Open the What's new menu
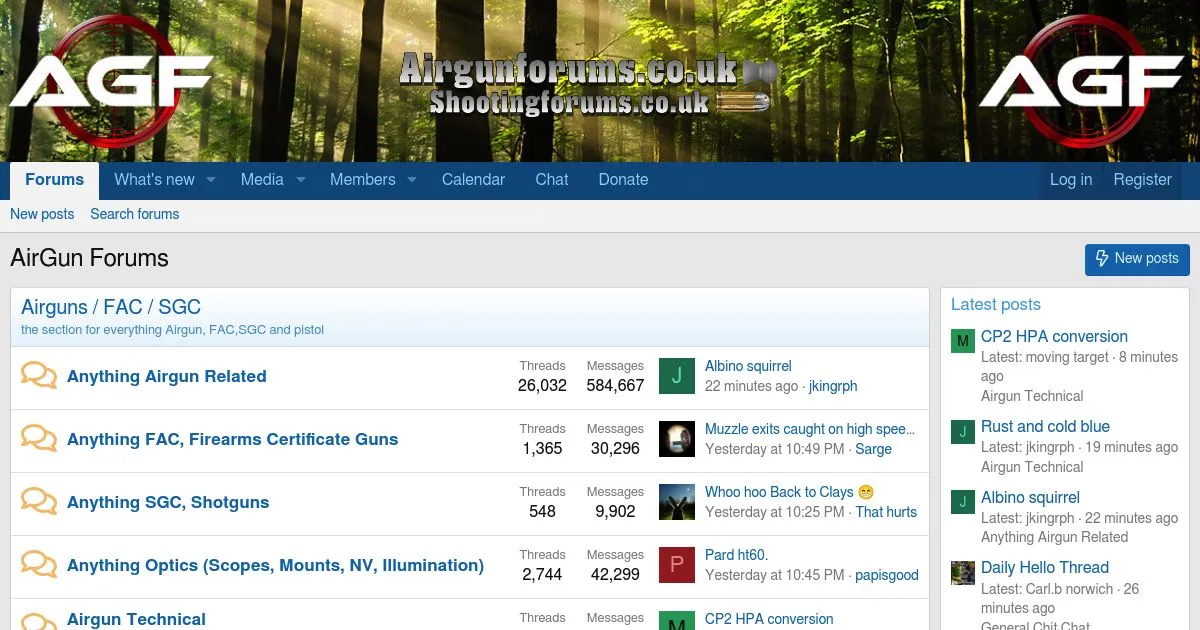 tap(154, 180)
